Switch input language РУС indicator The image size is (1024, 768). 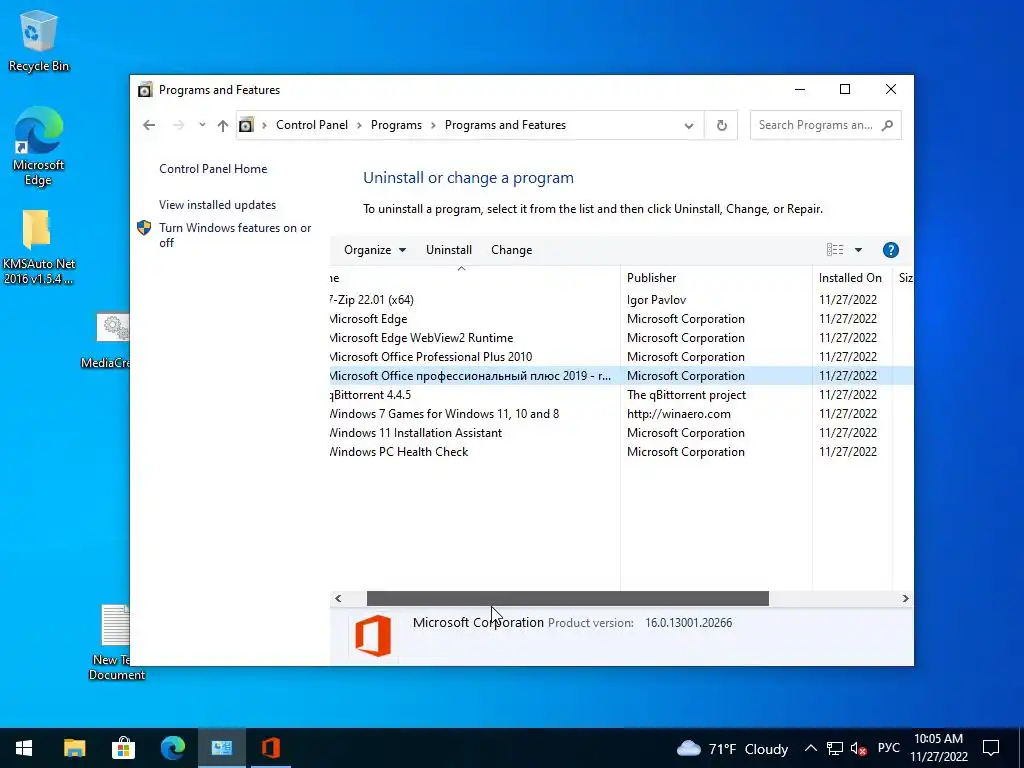[888, 748]
